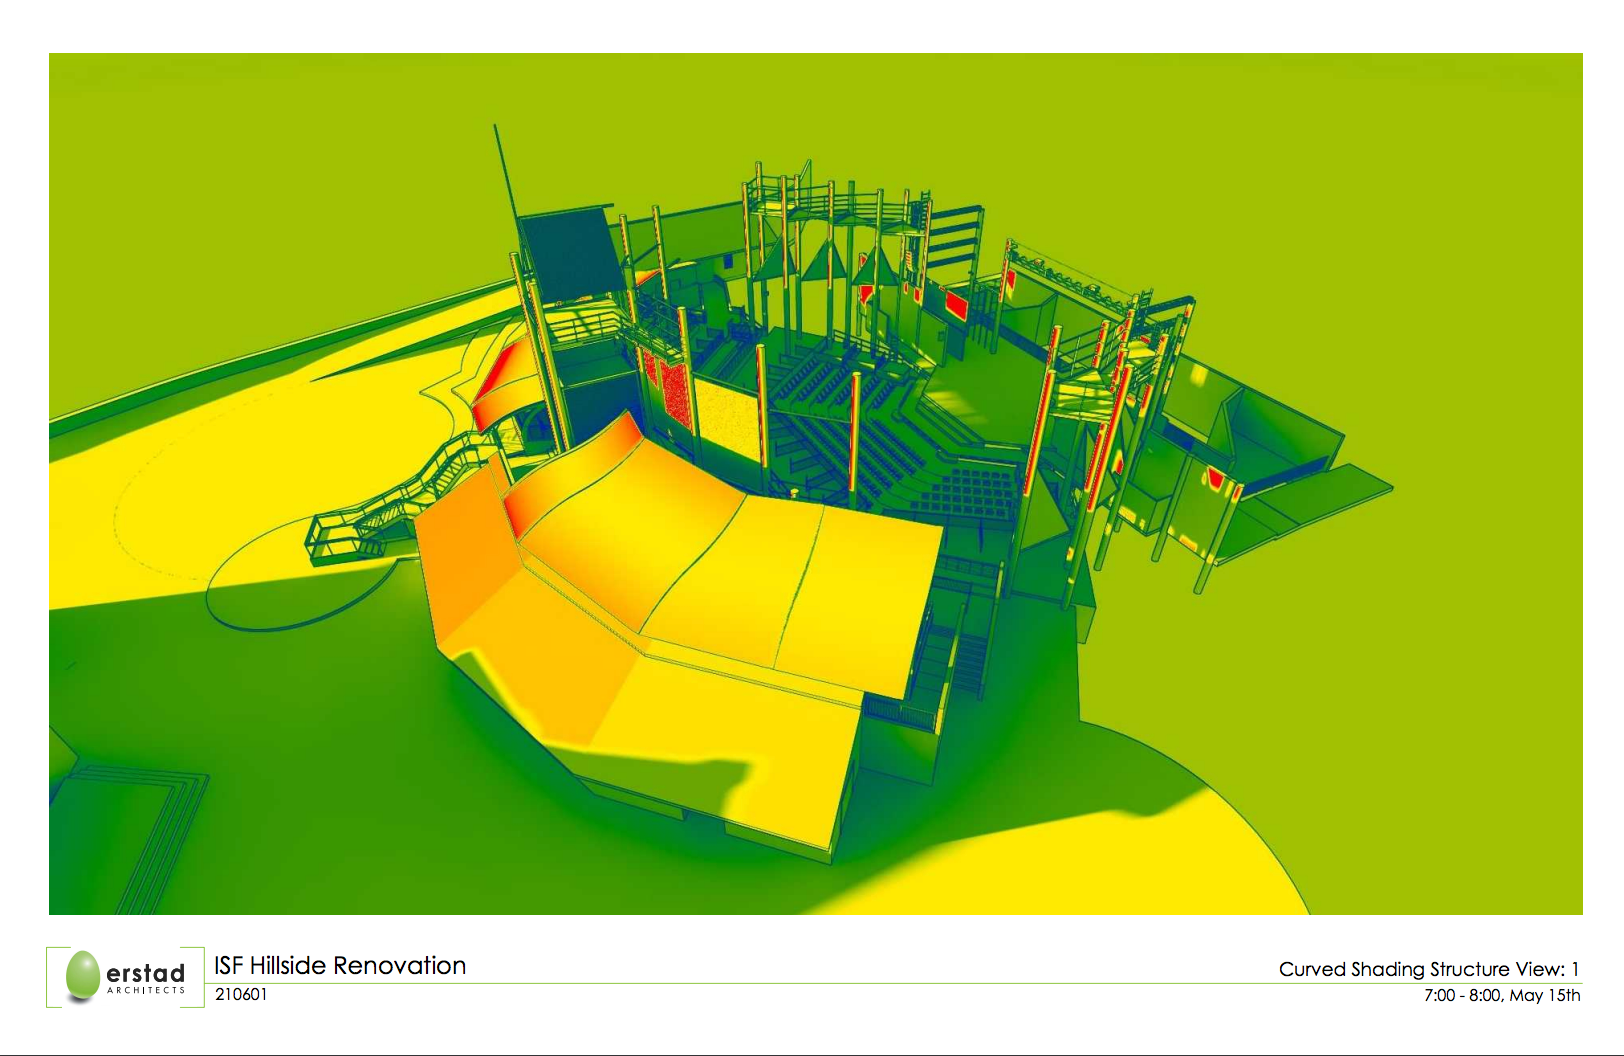Screen dimensions: 1624x1056
Task: Click the Erstad Architects egg logo
Action: coord(83,975)
